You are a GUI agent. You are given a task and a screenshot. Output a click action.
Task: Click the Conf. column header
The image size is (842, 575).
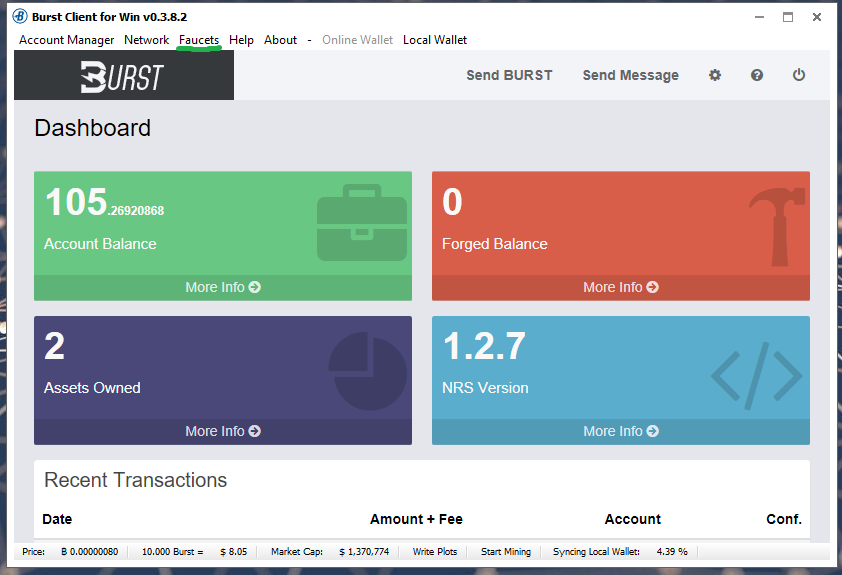coord(784,519)
